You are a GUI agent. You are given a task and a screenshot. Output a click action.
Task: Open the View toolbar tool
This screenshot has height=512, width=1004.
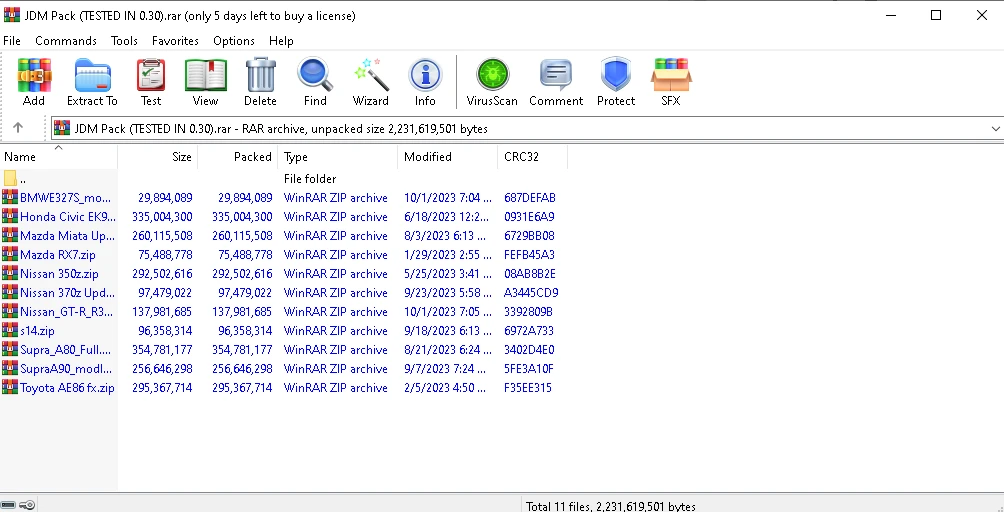(205, 82)
